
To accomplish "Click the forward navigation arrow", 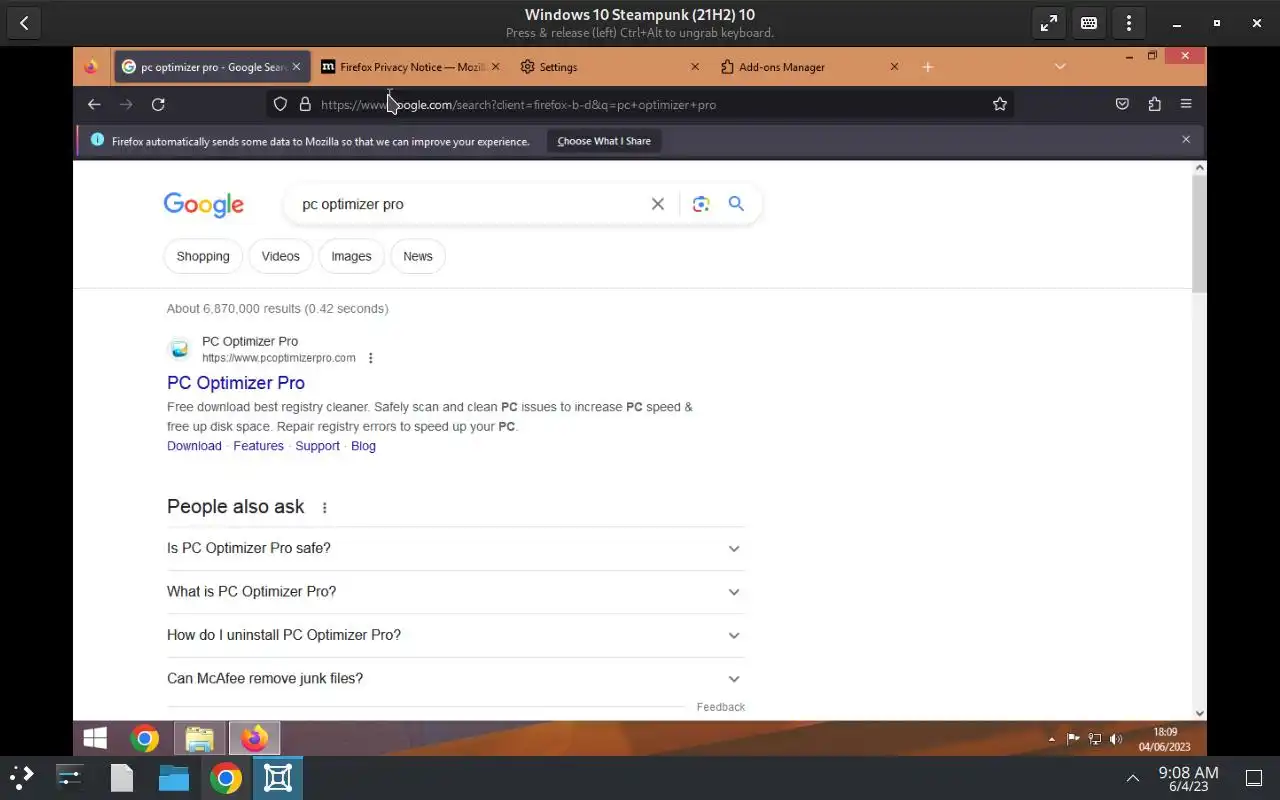I will coord(126,104).
